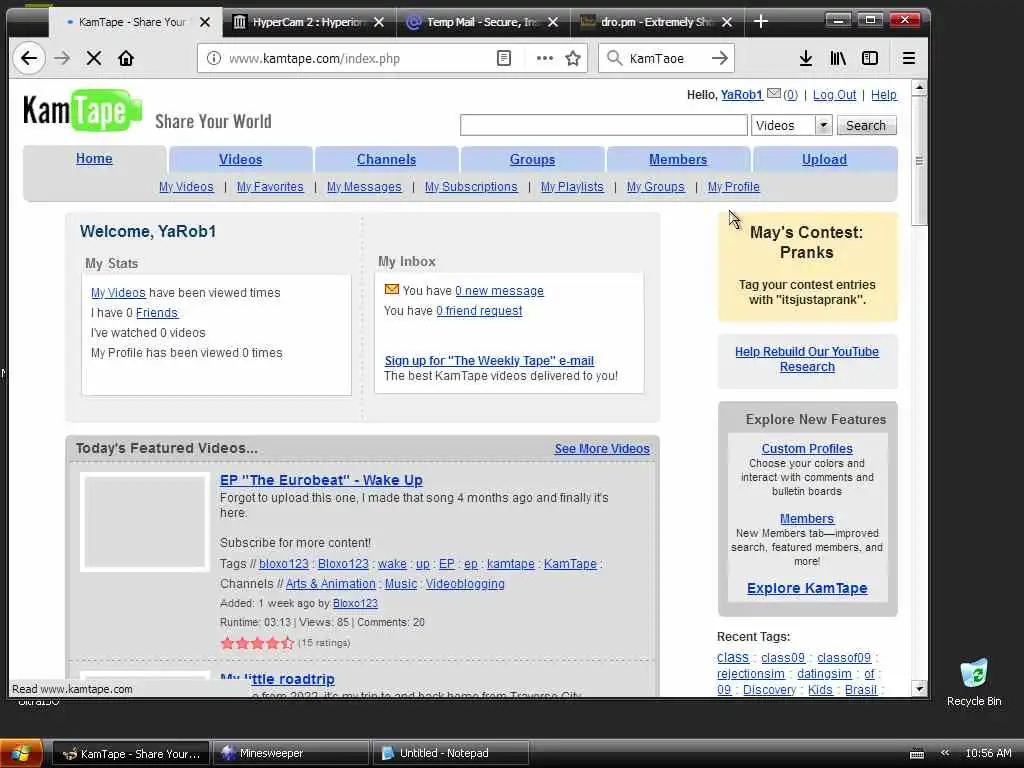This screenshot has height=768, width=1024.
Task: Expand hidden system tray icons
Action: [944, 752]
